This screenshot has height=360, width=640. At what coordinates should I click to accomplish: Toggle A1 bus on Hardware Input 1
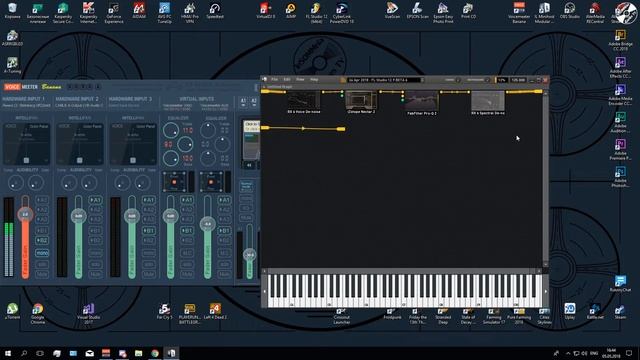(42, 200)
